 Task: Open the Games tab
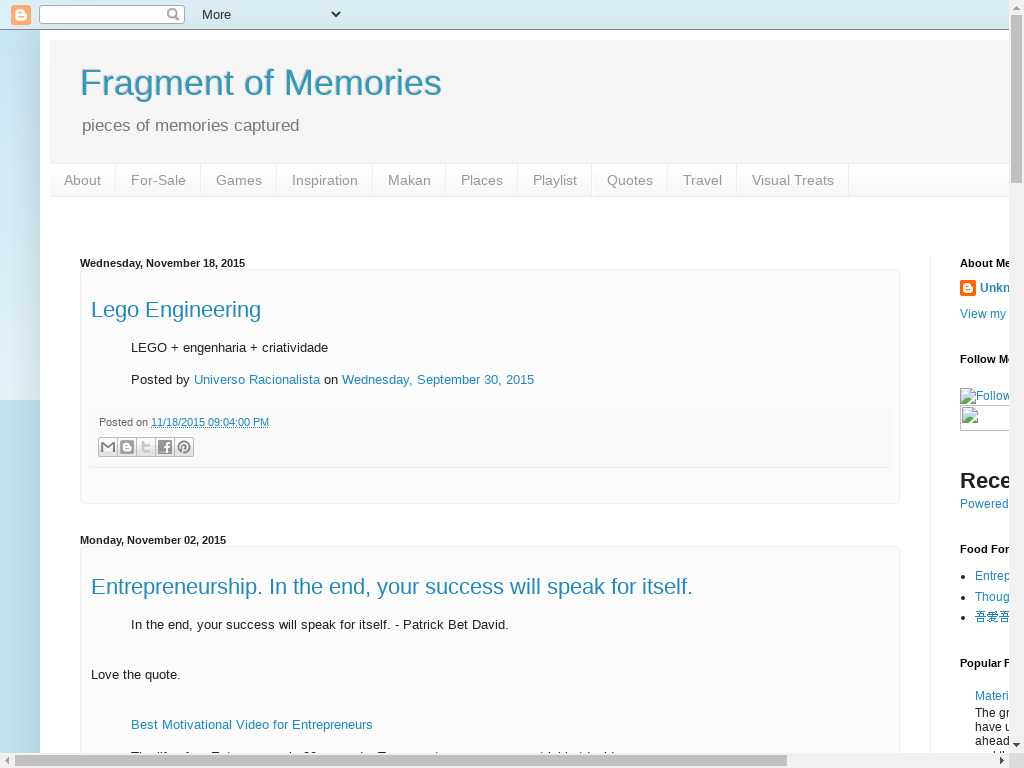[x=238, y=180]
